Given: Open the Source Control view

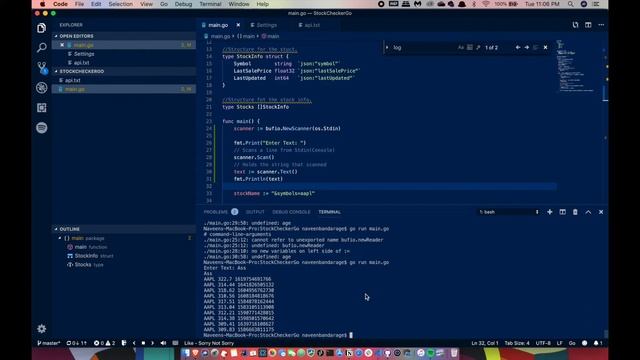Looking at the screenshot, I should point(42,67).
